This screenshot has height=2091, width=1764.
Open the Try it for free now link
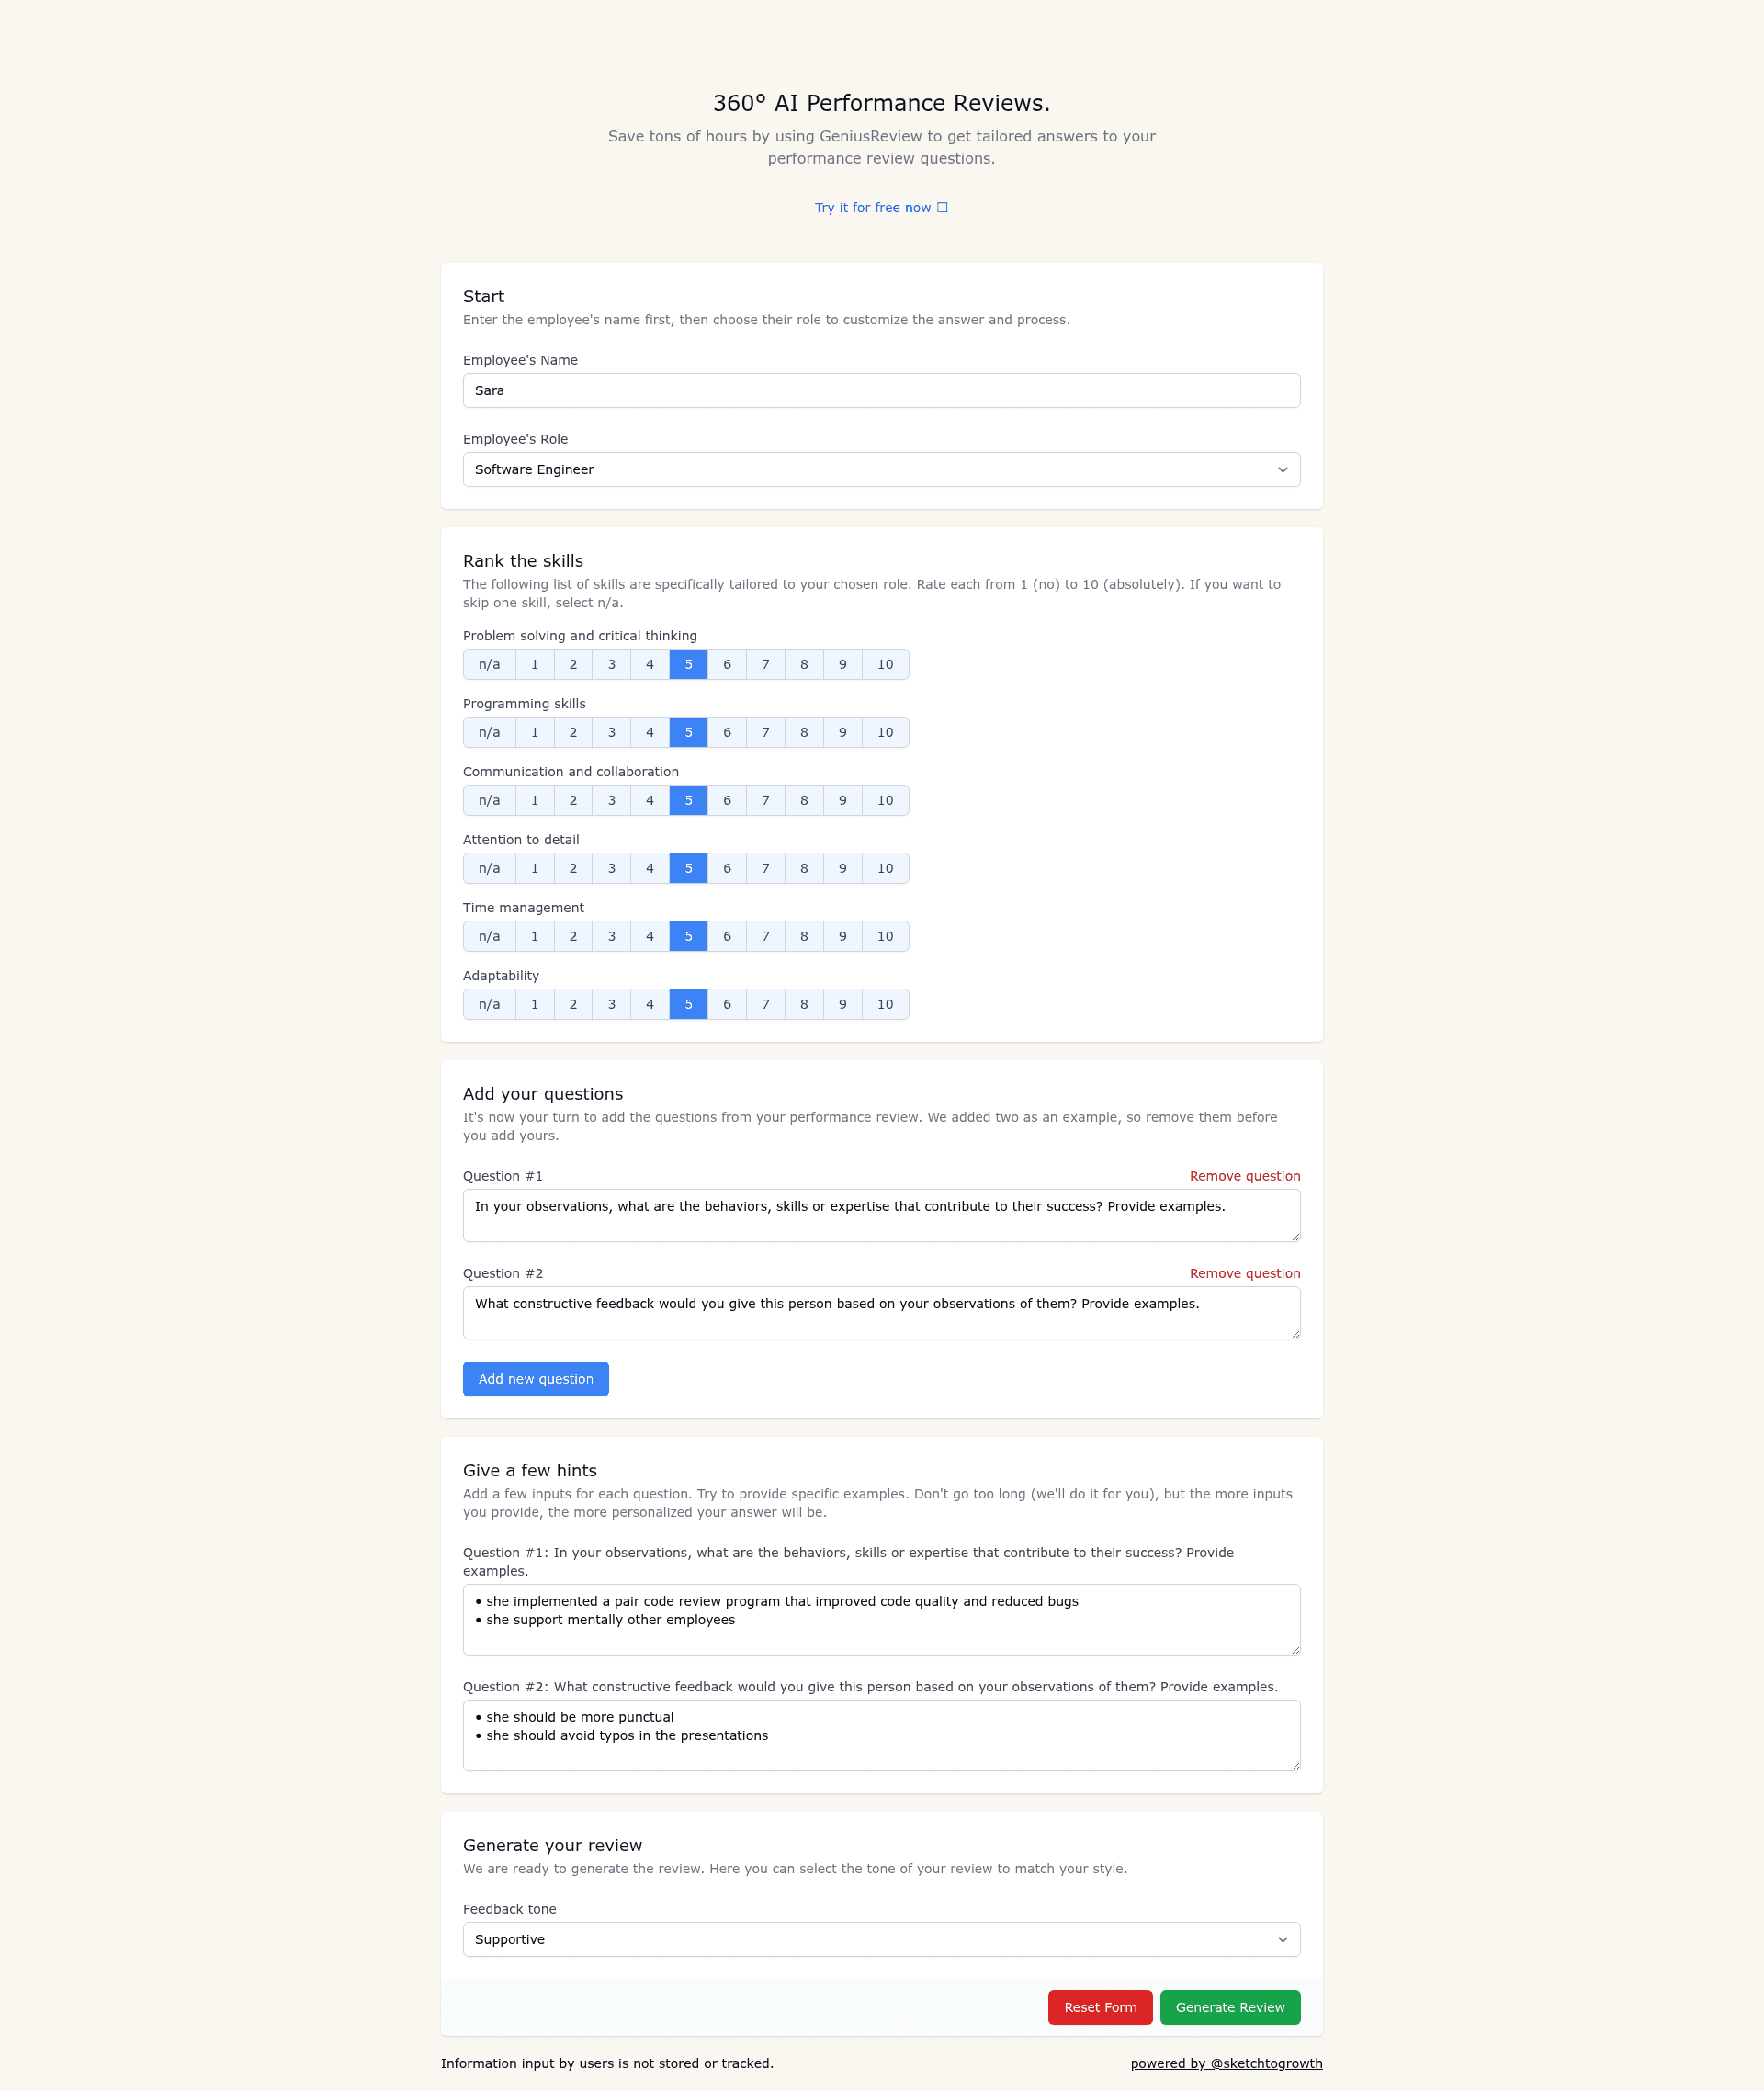tap(881, 208)
